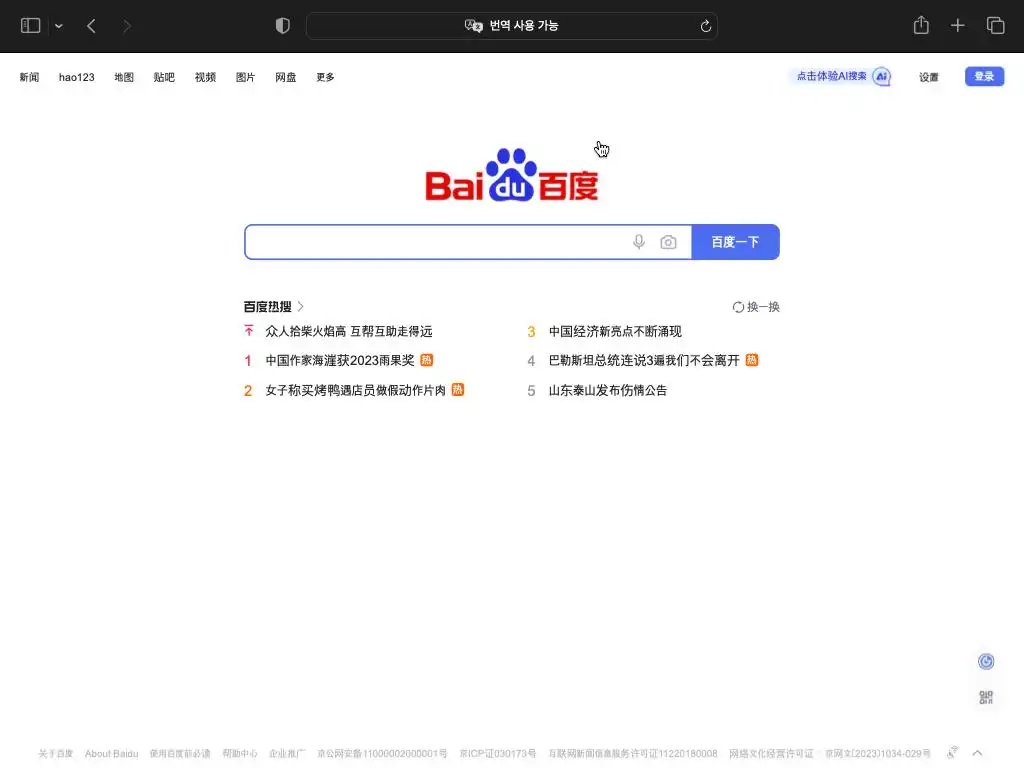Image resolution: width=1024 pixels, height=768 pixels.
Task: Open 关于百度 footer link
Action: click(x=56, y=754)
